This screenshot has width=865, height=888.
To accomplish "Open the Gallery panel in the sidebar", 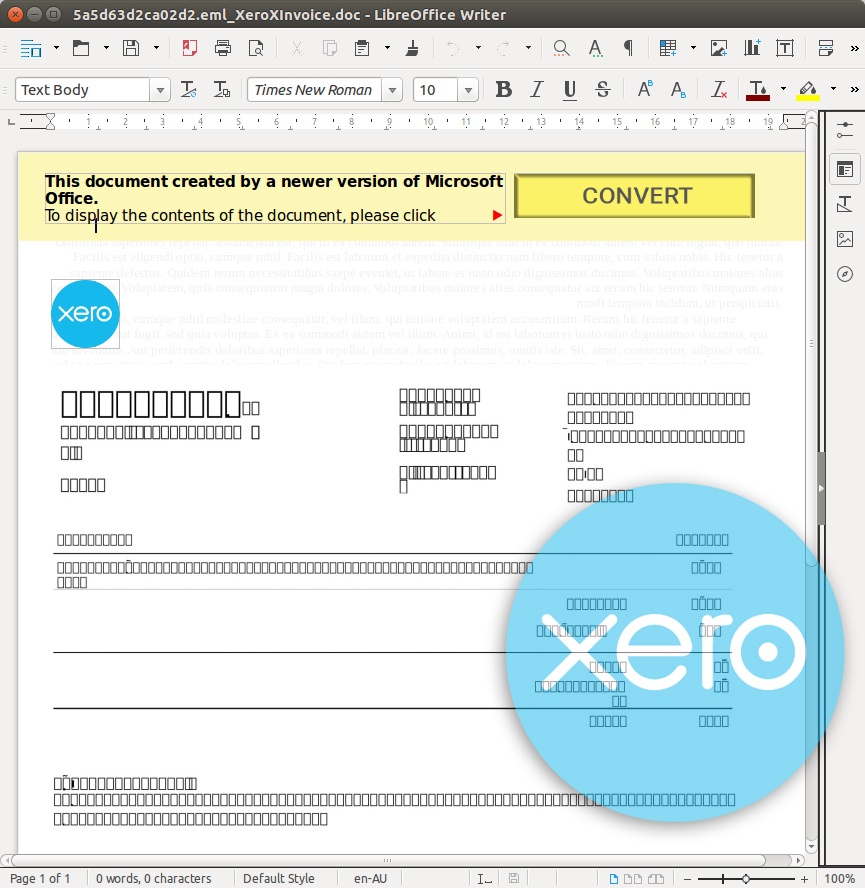I will click(845, 239).
